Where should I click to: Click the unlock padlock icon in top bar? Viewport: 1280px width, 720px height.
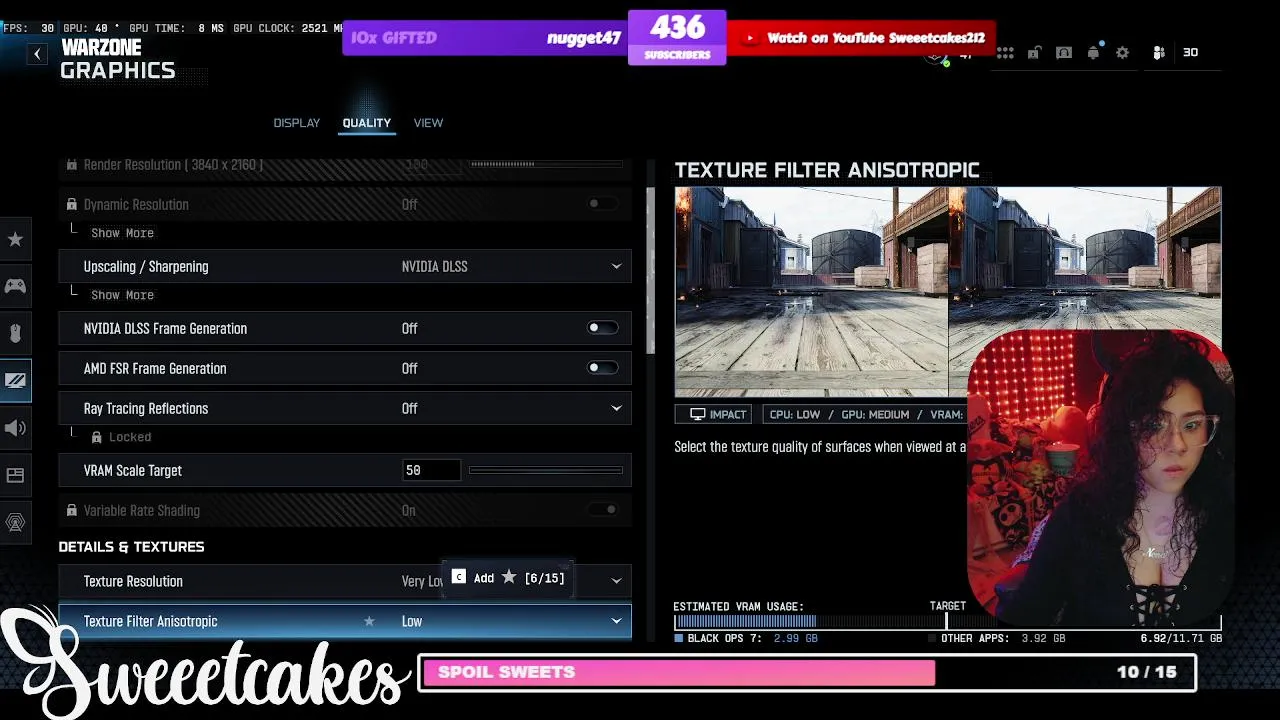pyautogui.click(x=1035, y=53)
